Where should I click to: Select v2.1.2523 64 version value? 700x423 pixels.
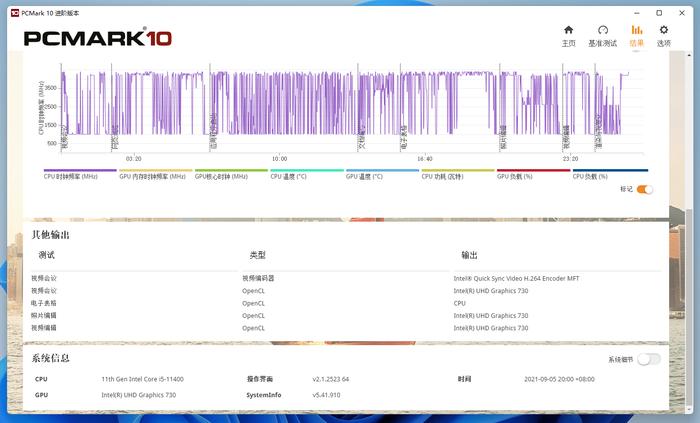[x=330, y=379]
